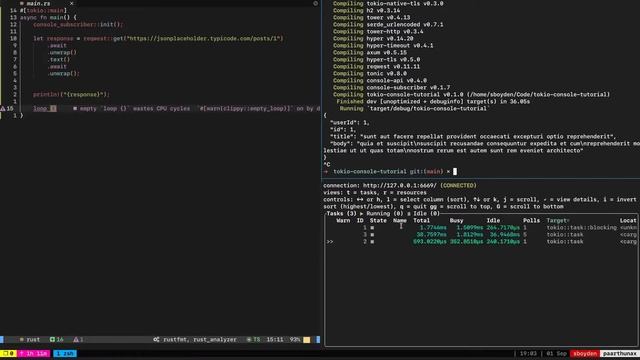
Task: Click the Compiling console-subscriber v0.1.7 line
Action: point(391,87)
